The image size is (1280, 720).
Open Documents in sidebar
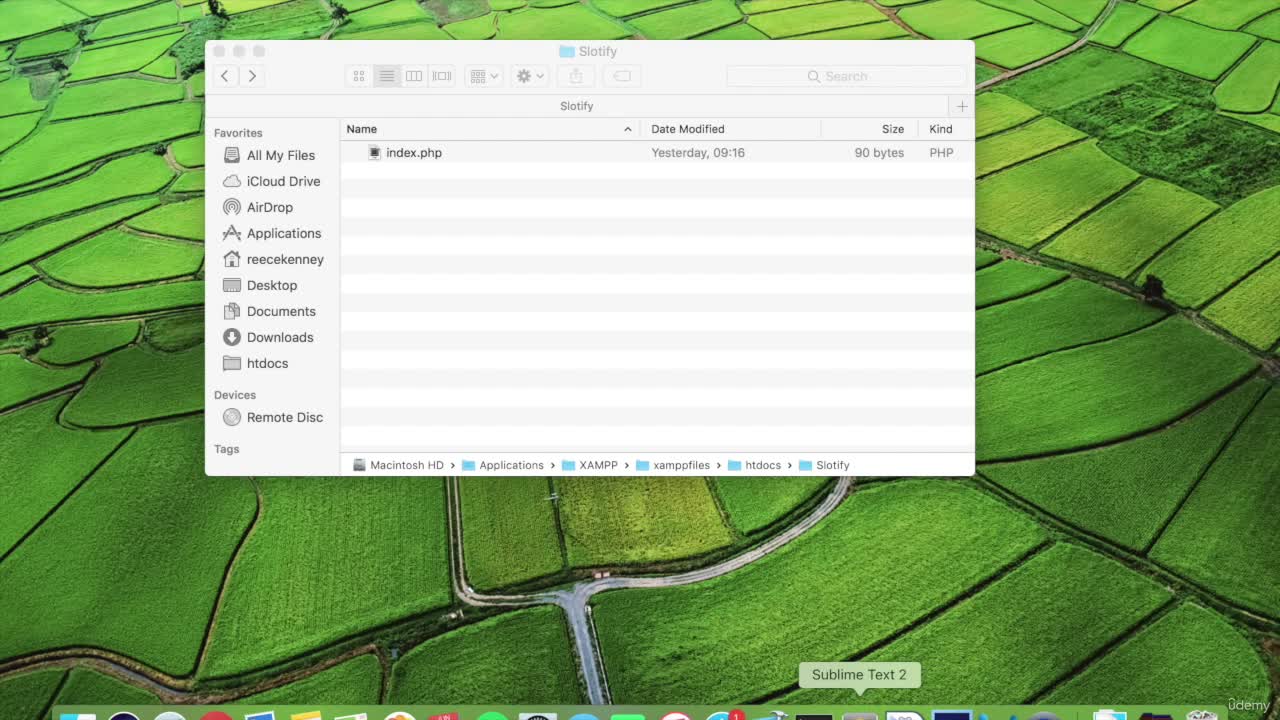269,311
